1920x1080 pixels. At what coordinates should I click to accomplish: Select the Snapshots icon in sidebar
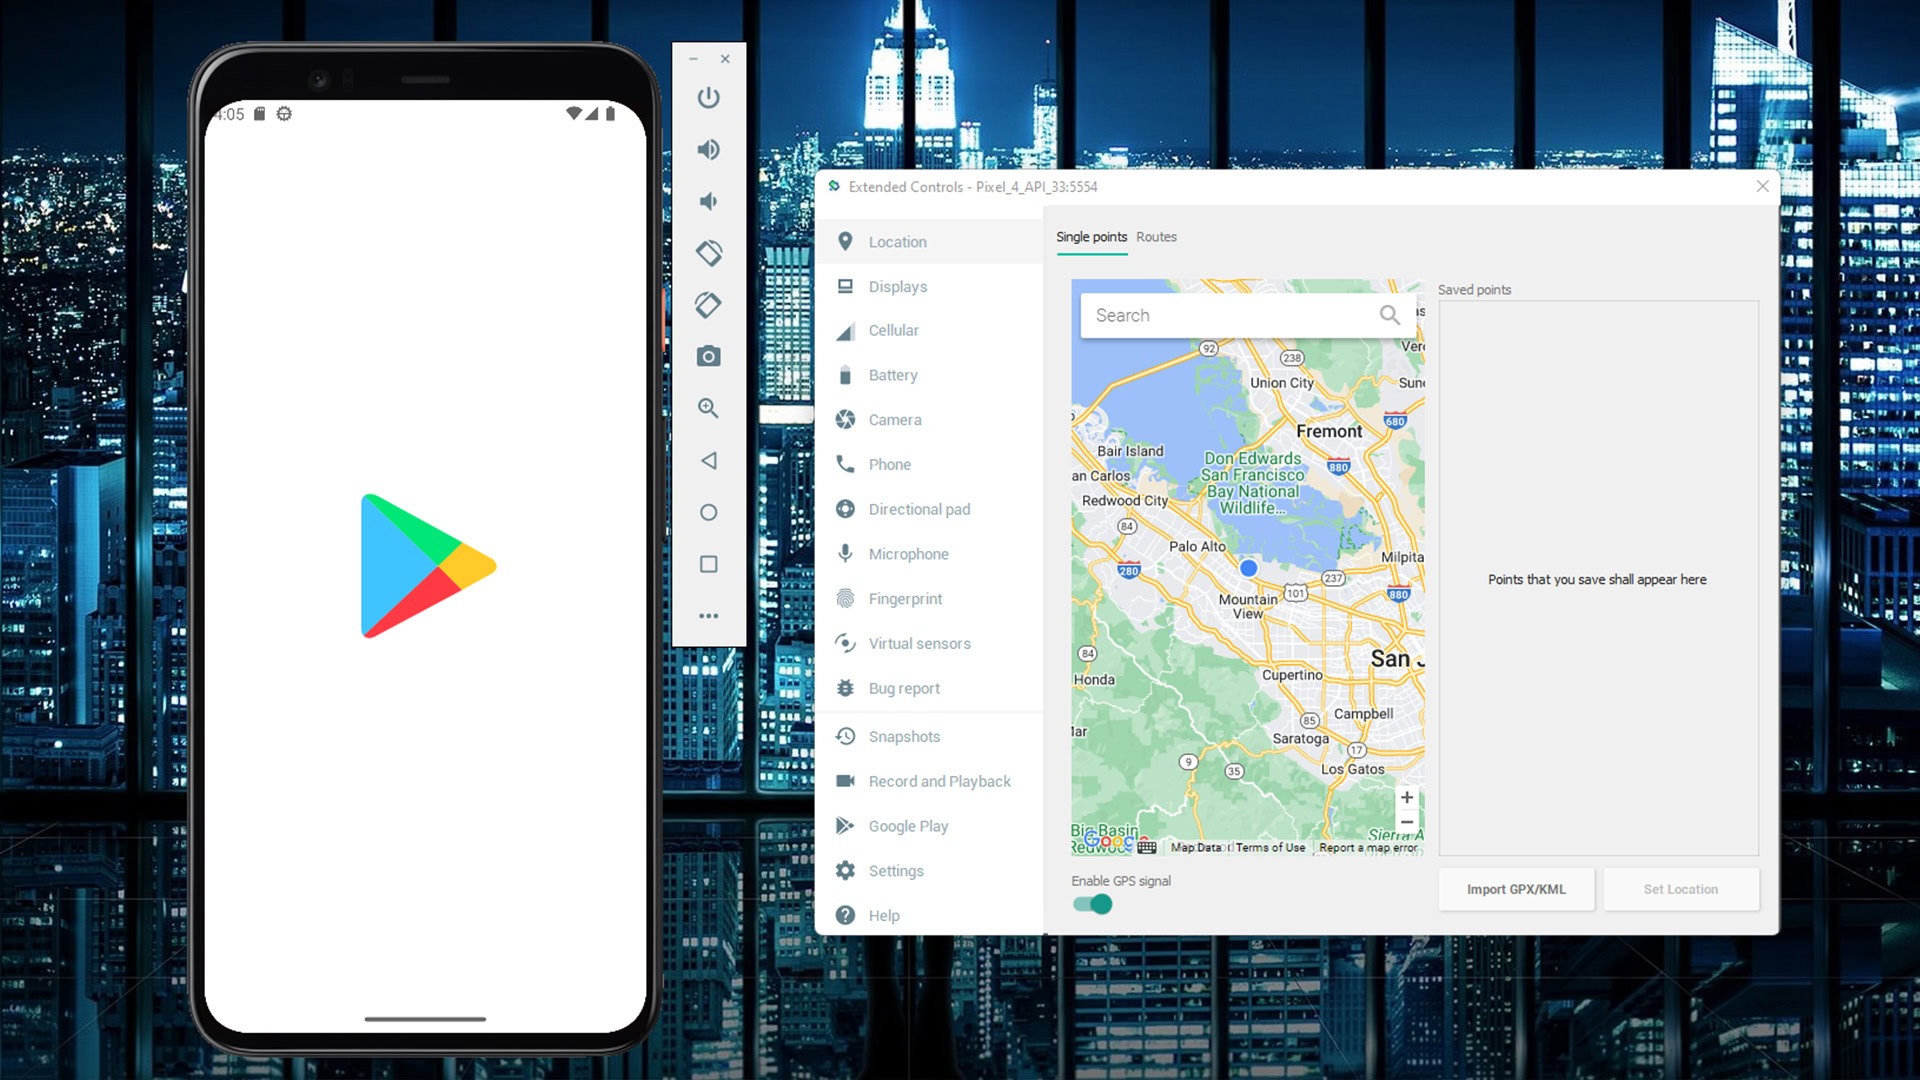coord(847,735)
